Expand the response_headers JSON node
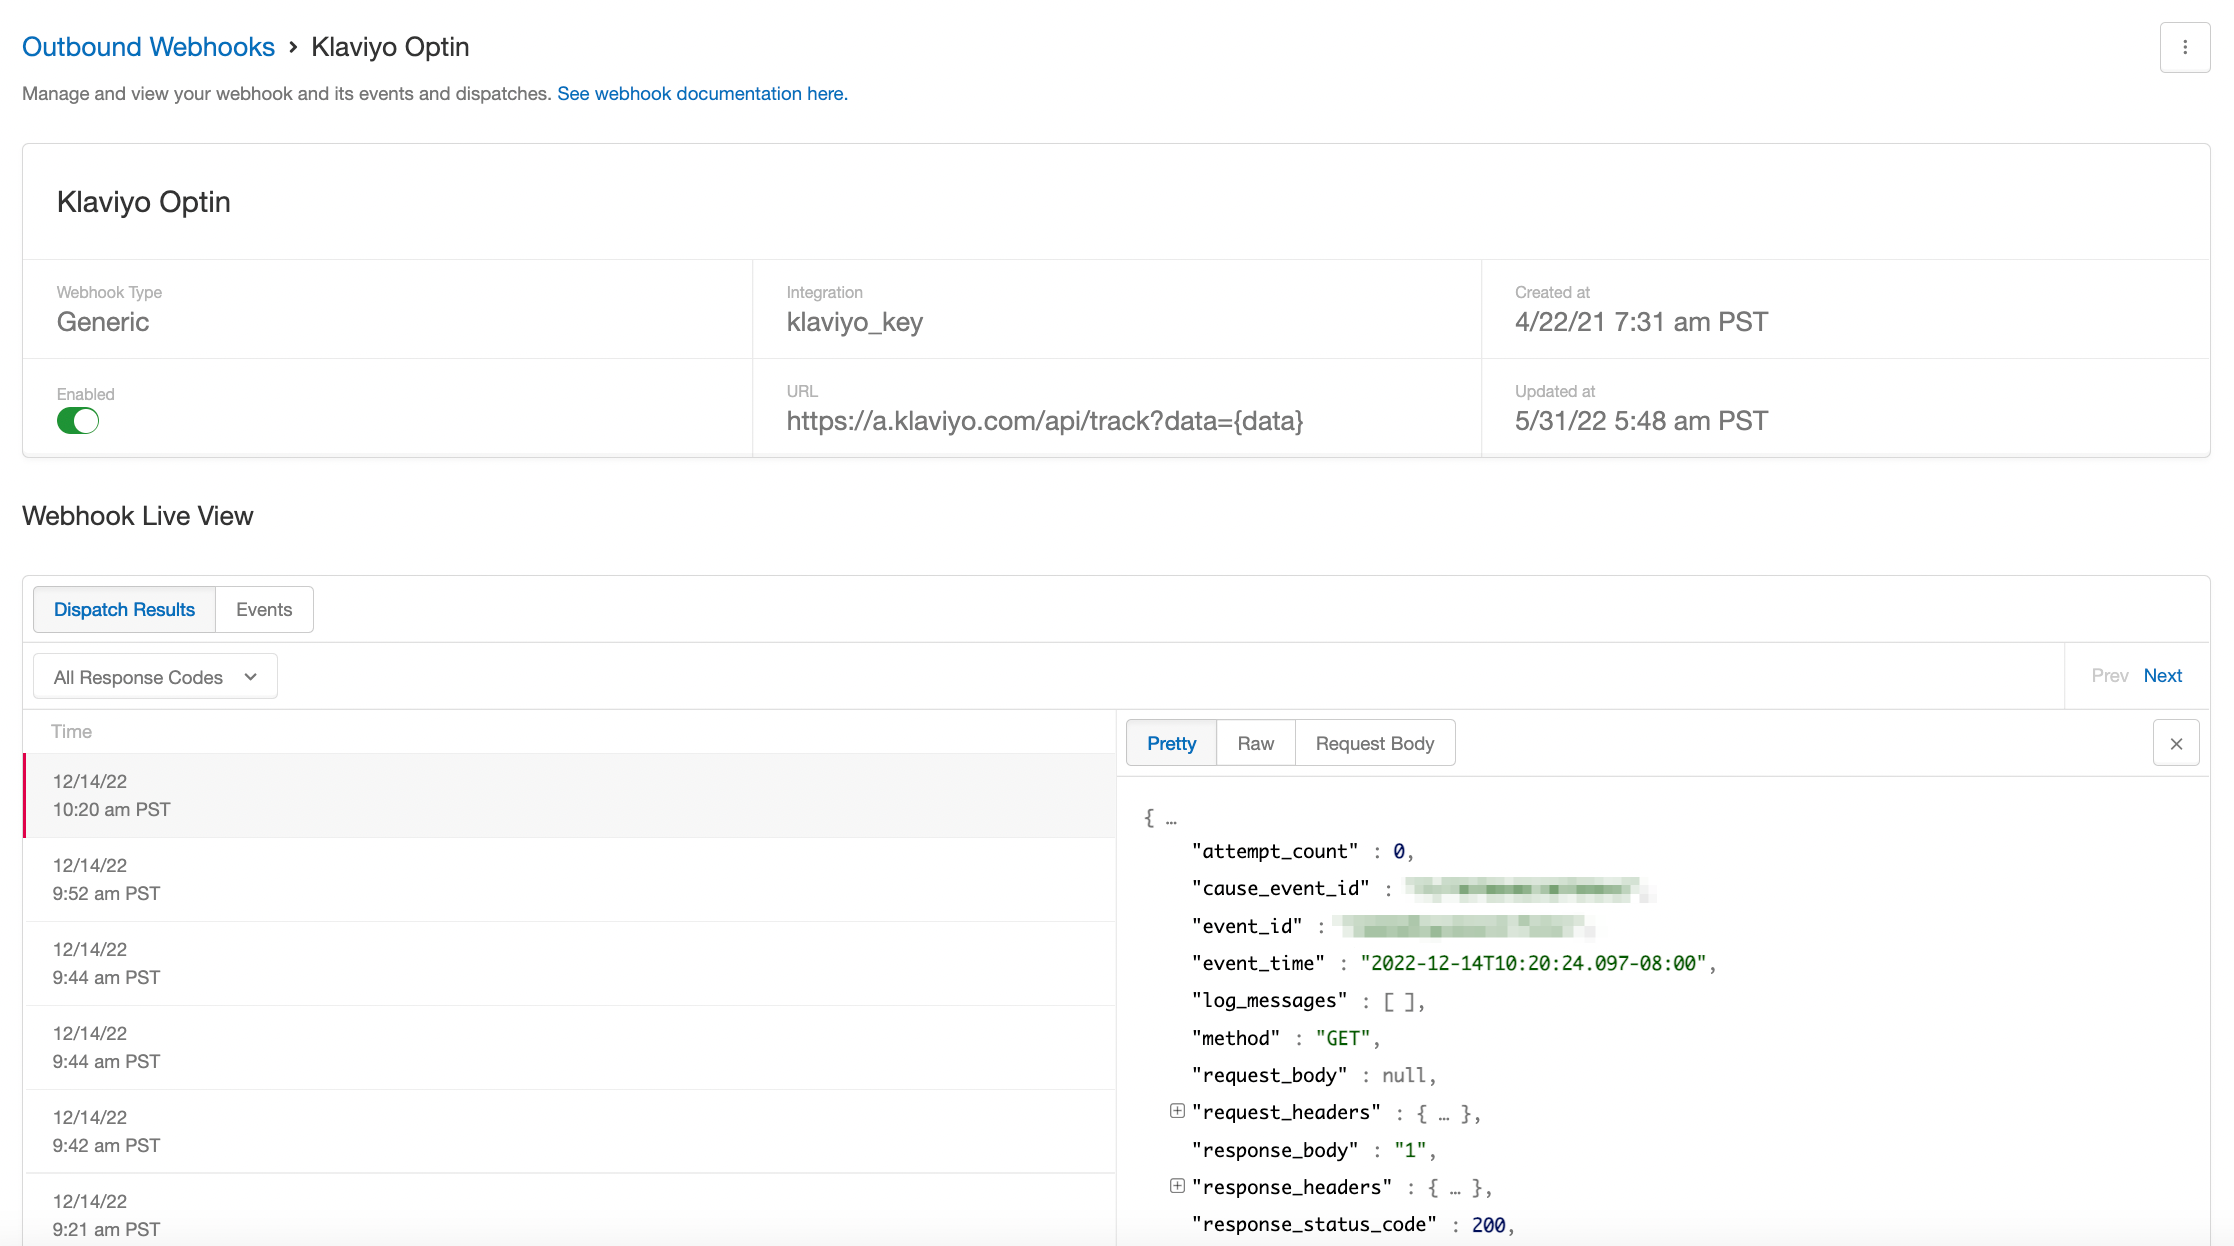 click(1177, 1186)
